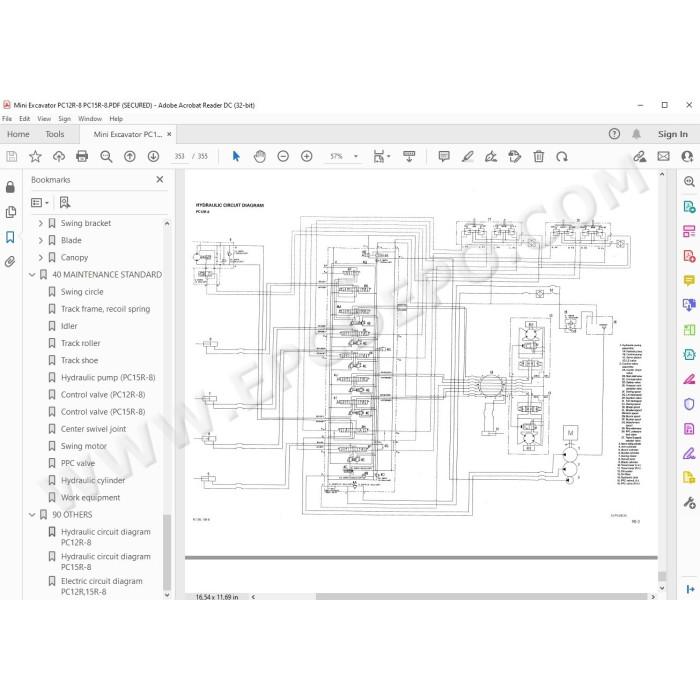Expand the Canopy bookmark

click(x=41, y=258)
